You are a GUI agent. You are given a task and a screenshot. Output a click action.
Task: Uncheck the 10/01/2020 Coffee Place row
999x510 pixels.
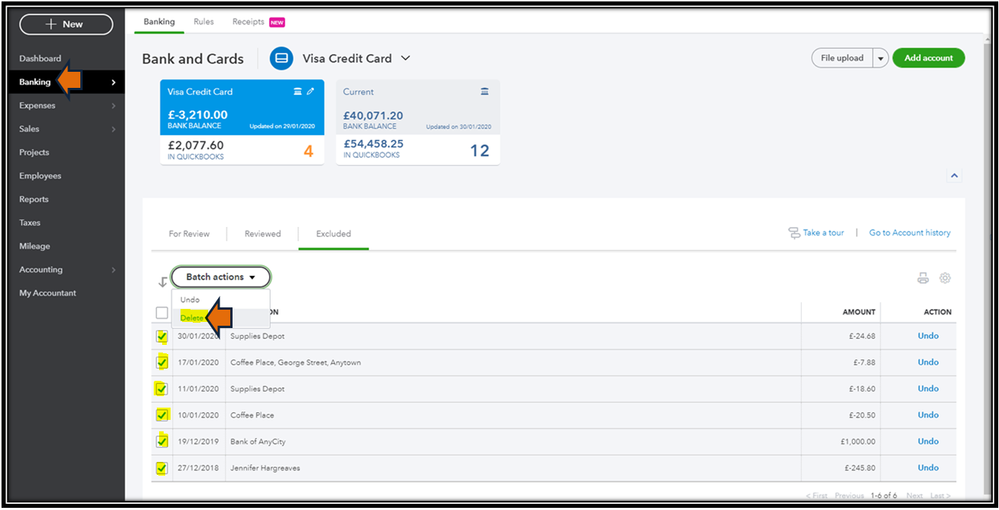pos(162,415)
